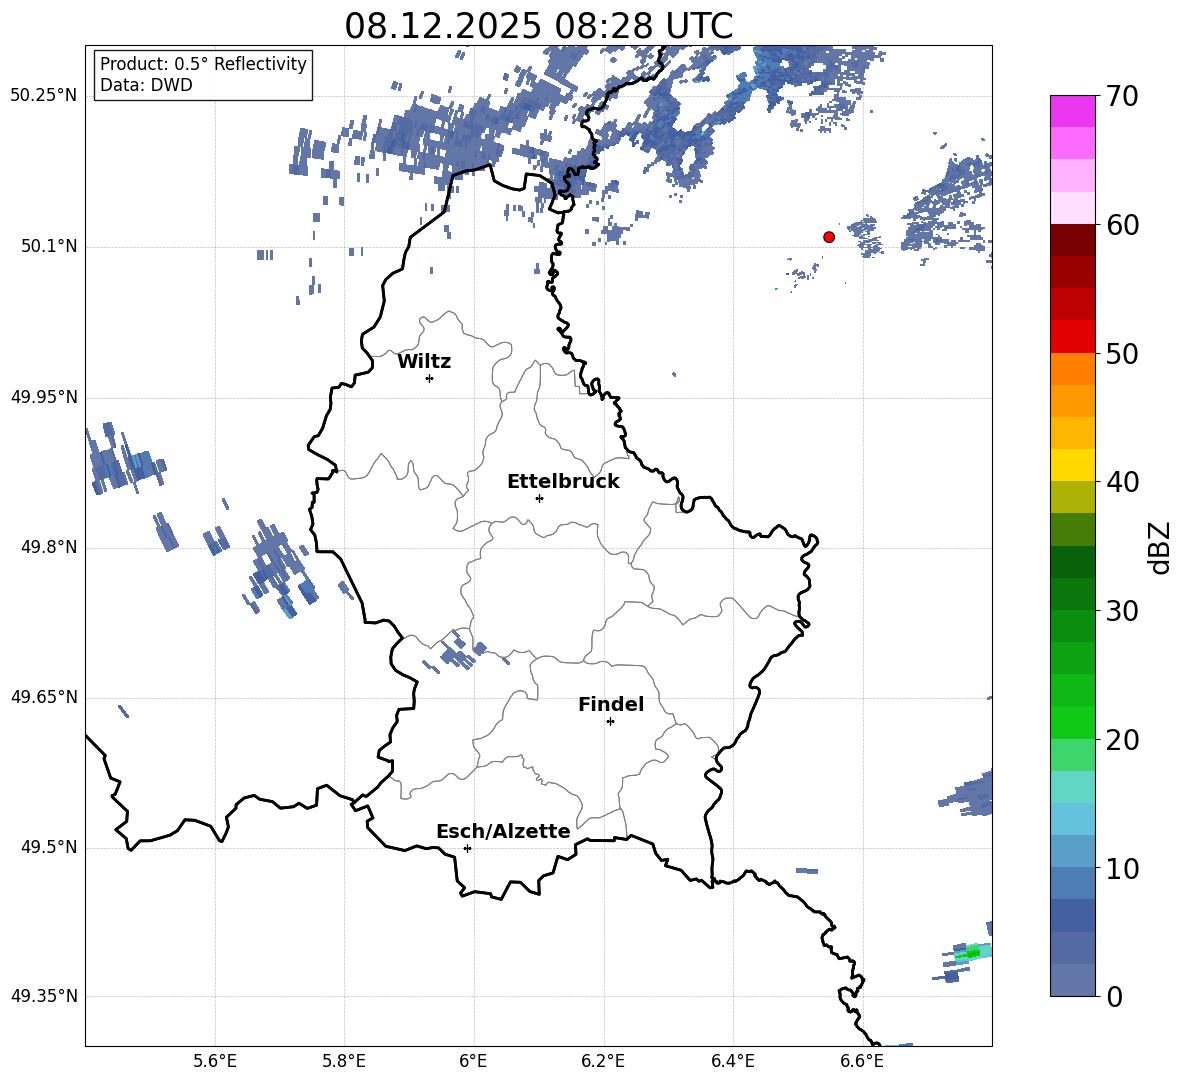Click the 40 value on colorbar
The height and width of the screenshot is (1081, 1184).
click(1121, 482)
